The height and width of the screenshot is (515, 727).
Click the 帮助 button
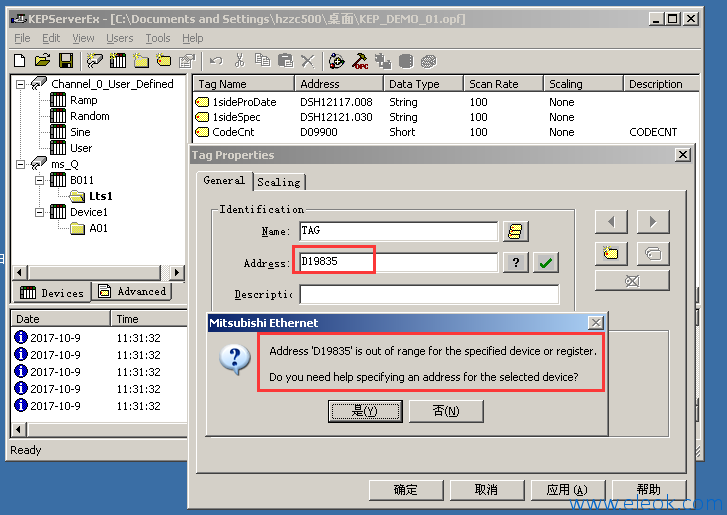(649, 490)
